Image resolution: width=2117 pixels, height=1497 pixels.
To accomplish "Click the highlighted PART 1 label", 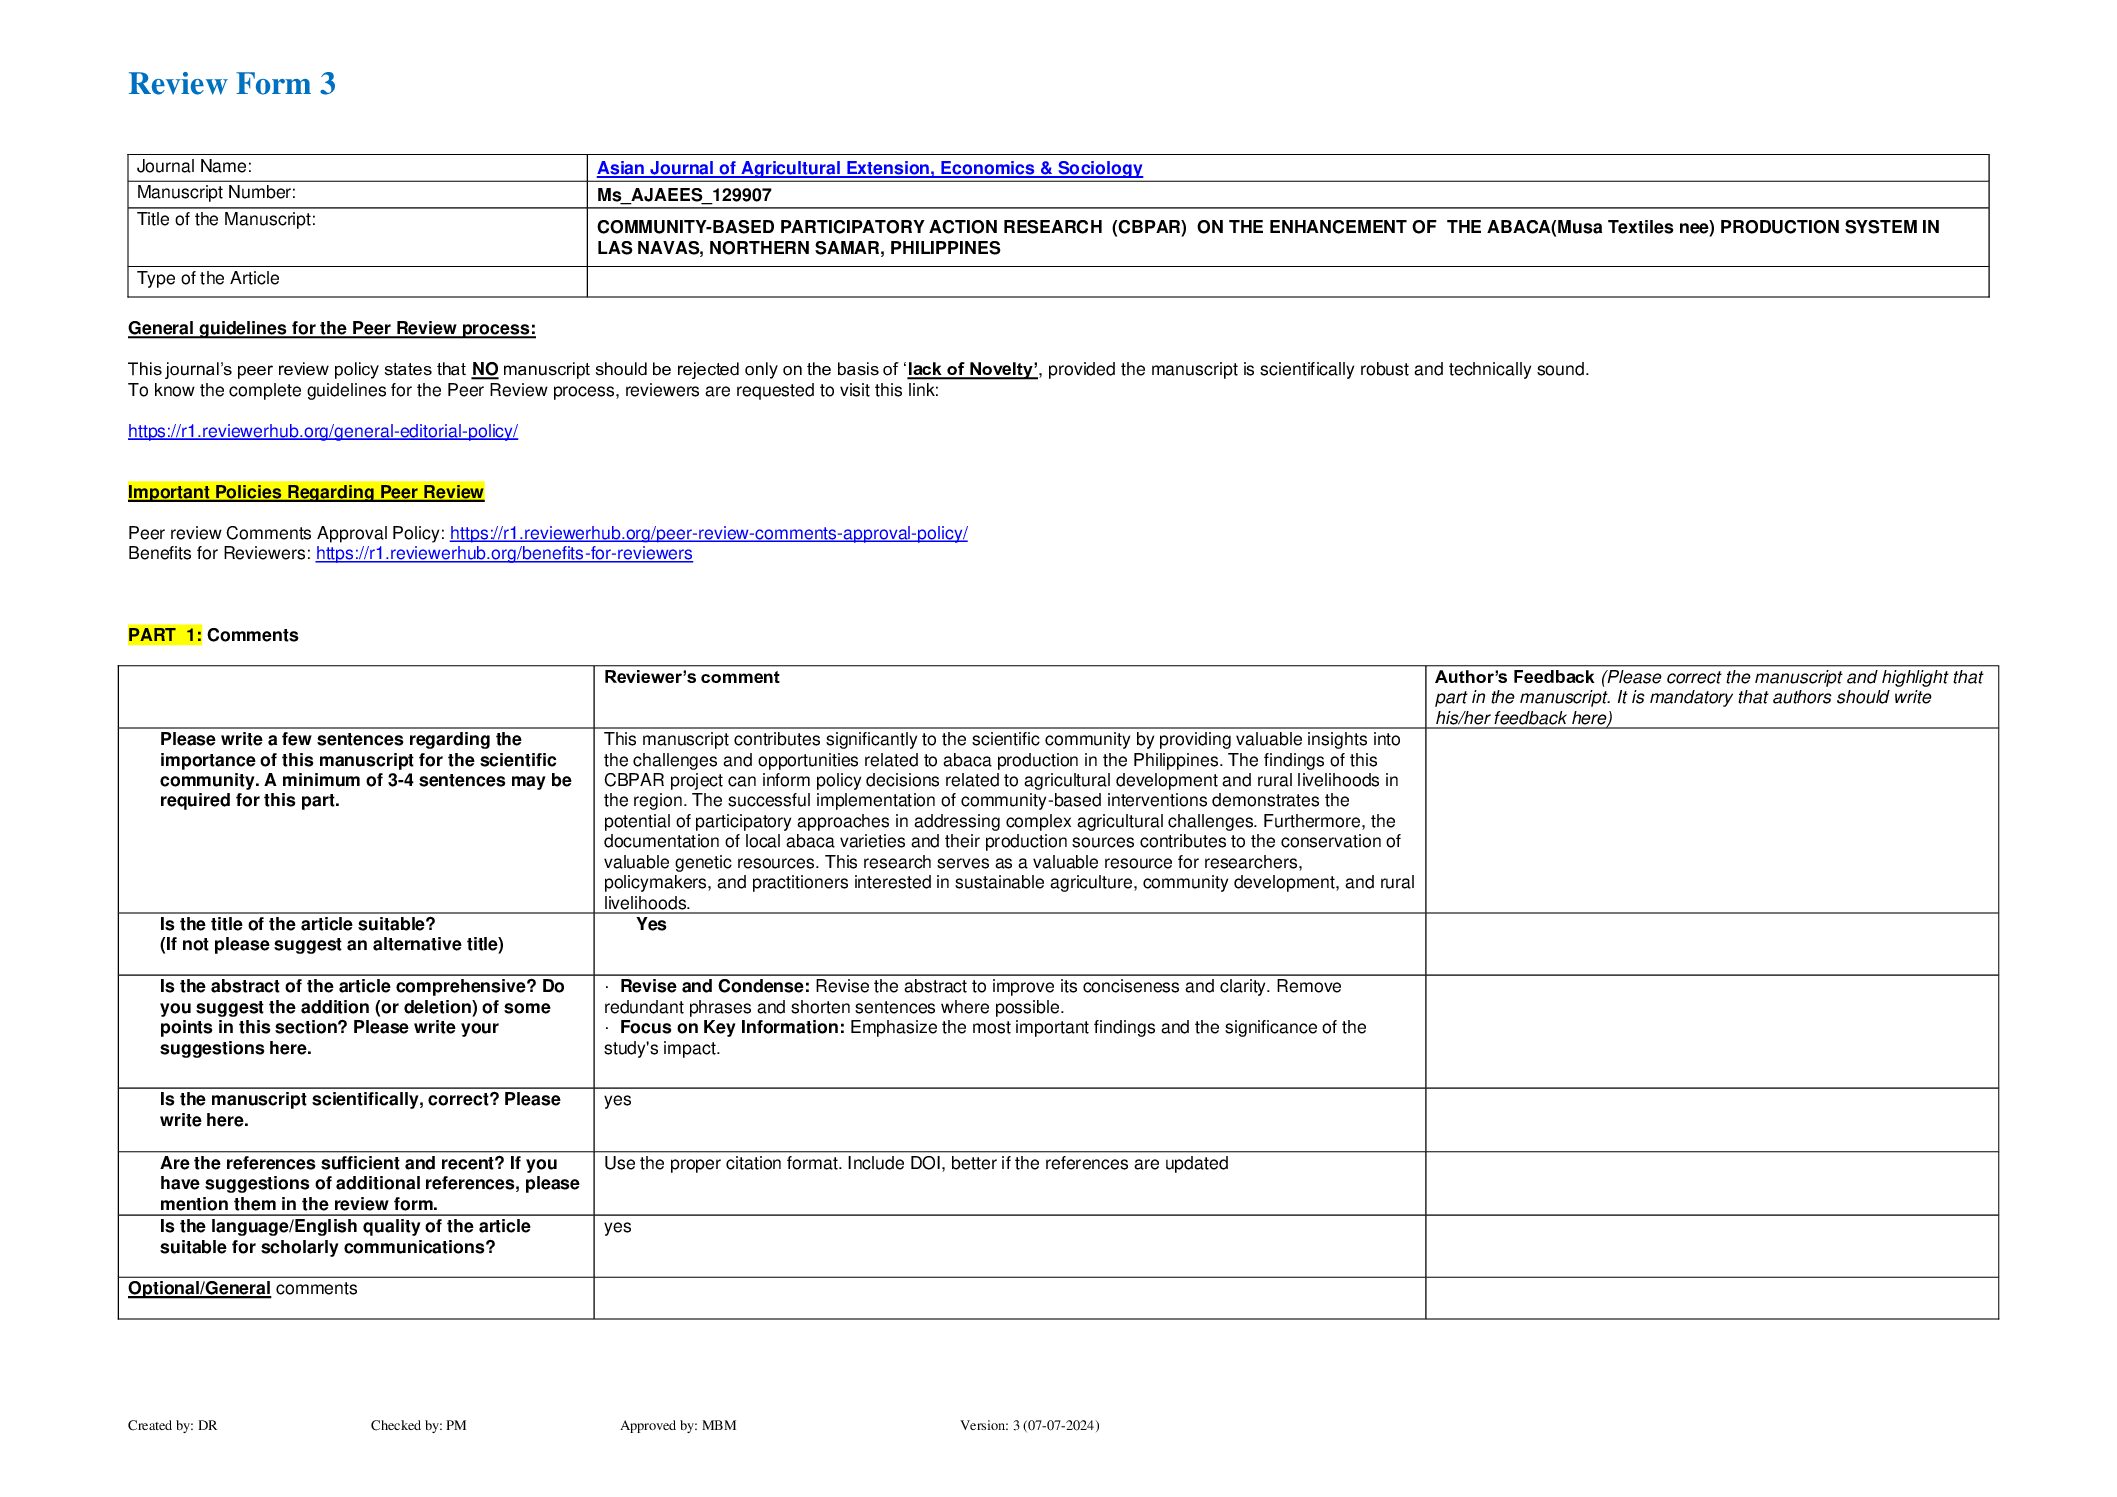I will click(x=164, y=635).
